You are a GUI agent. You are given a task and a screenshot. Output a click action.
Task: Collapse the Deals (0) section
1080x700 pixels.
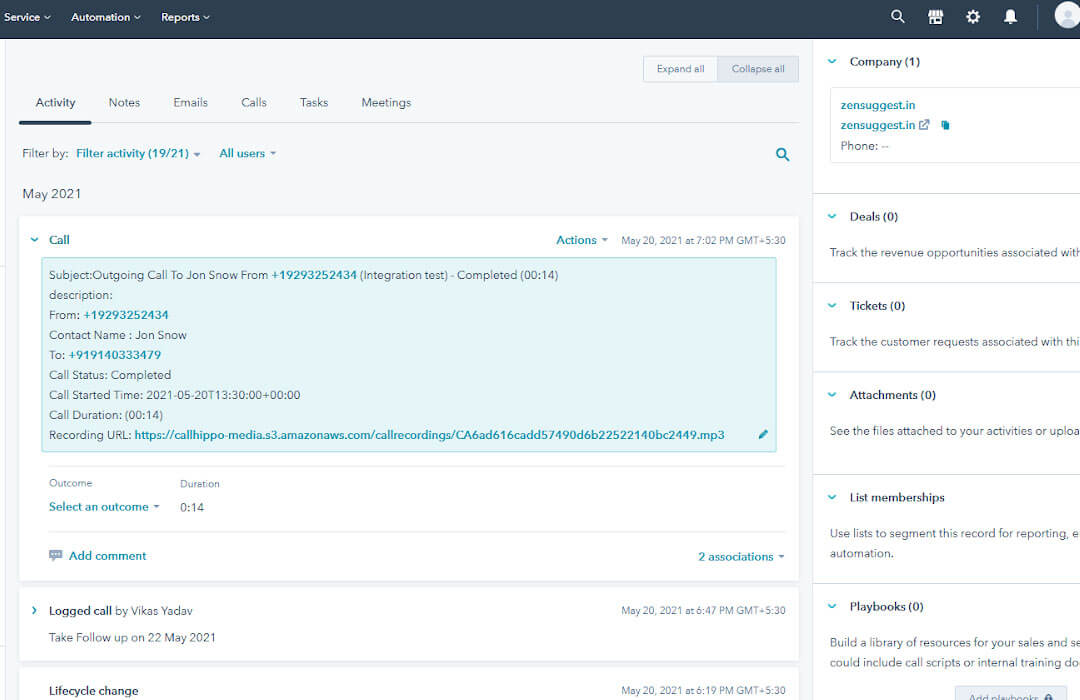pos(832,216)
